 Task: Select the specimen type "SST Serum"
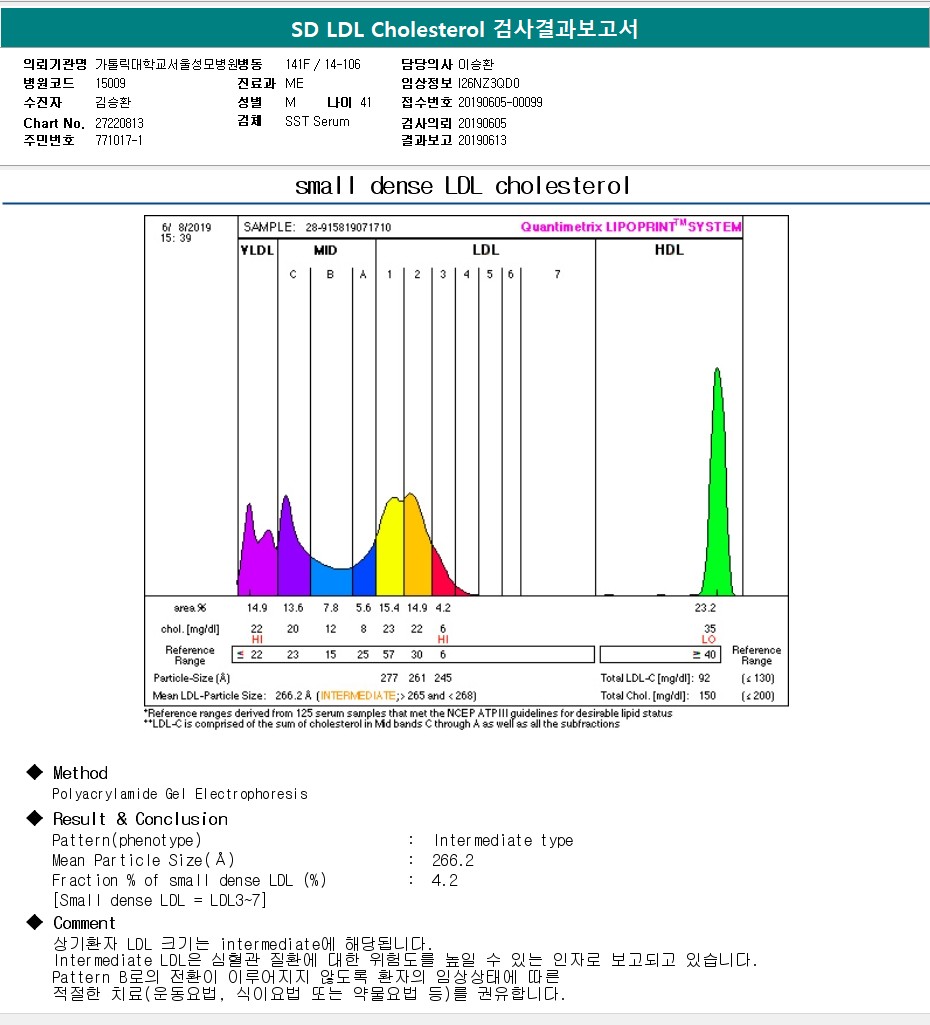pos(317,122)
